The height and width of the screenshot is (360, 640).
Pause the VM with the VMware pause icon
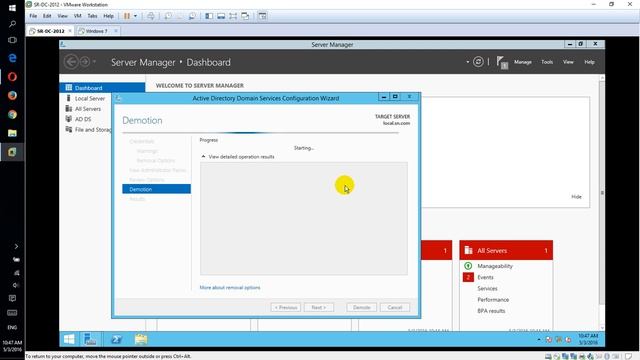pyautogui.click(x=127, y=16)
